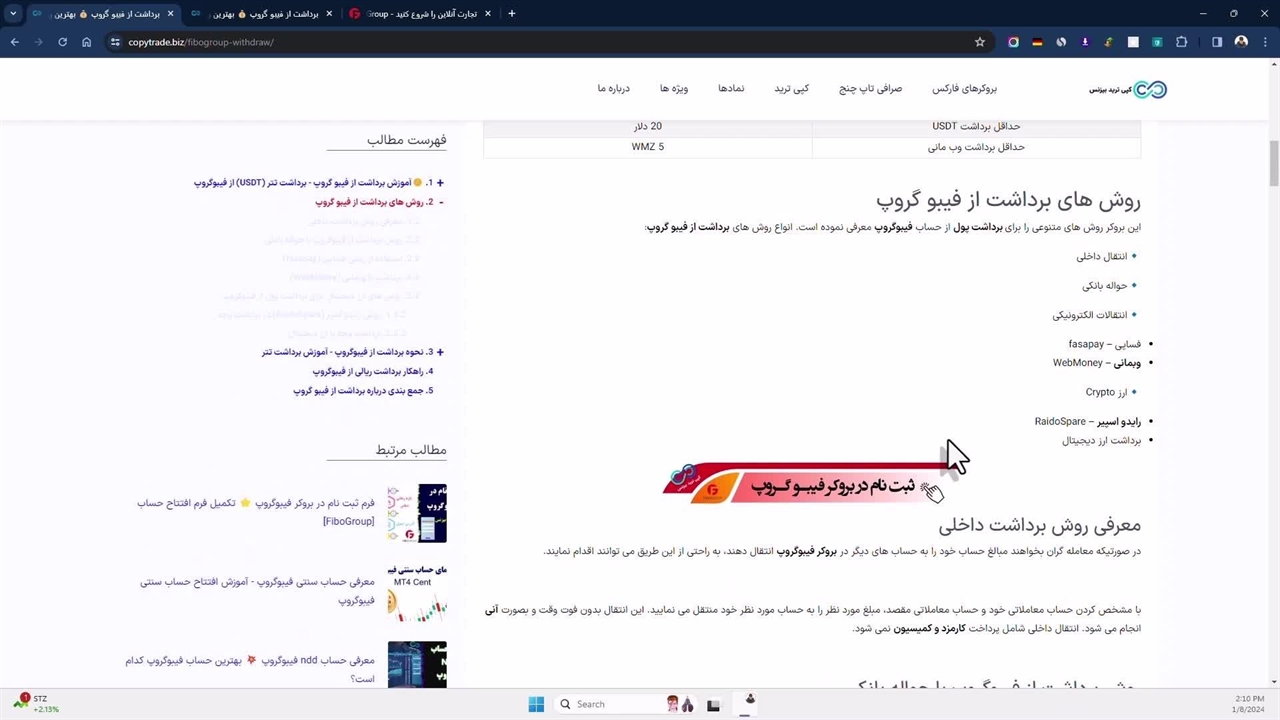Image resolution: width=1280 pixels, height=720 pixels.
Task: Expand table of contents section 1
Action: [440, 183]
